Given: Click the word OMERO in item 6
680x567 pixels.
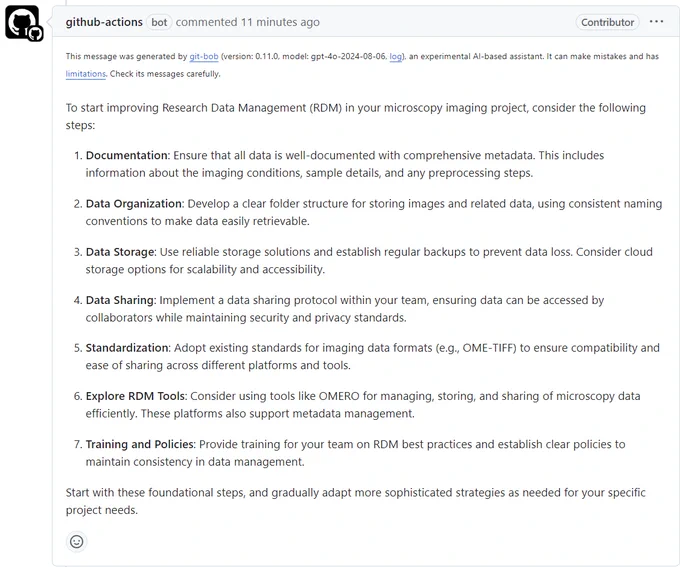Looking at the screenshot, I should pos(339,396).
